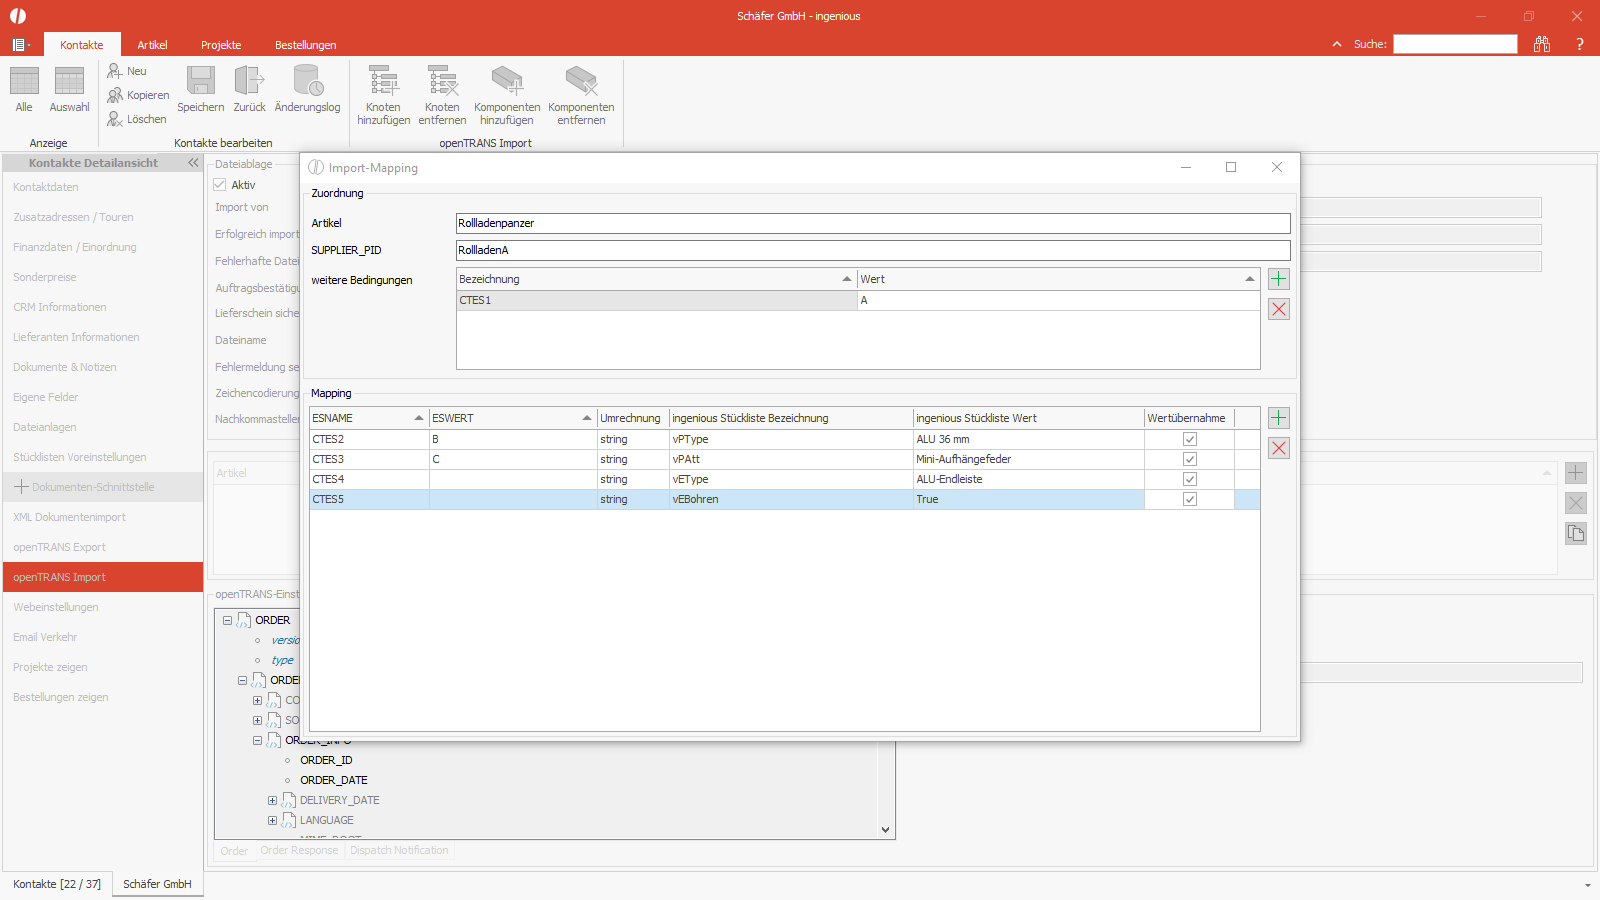
Task: Open openTRANS Export sidebar entry
Action: pyautogui.click(x=103, y=547)
